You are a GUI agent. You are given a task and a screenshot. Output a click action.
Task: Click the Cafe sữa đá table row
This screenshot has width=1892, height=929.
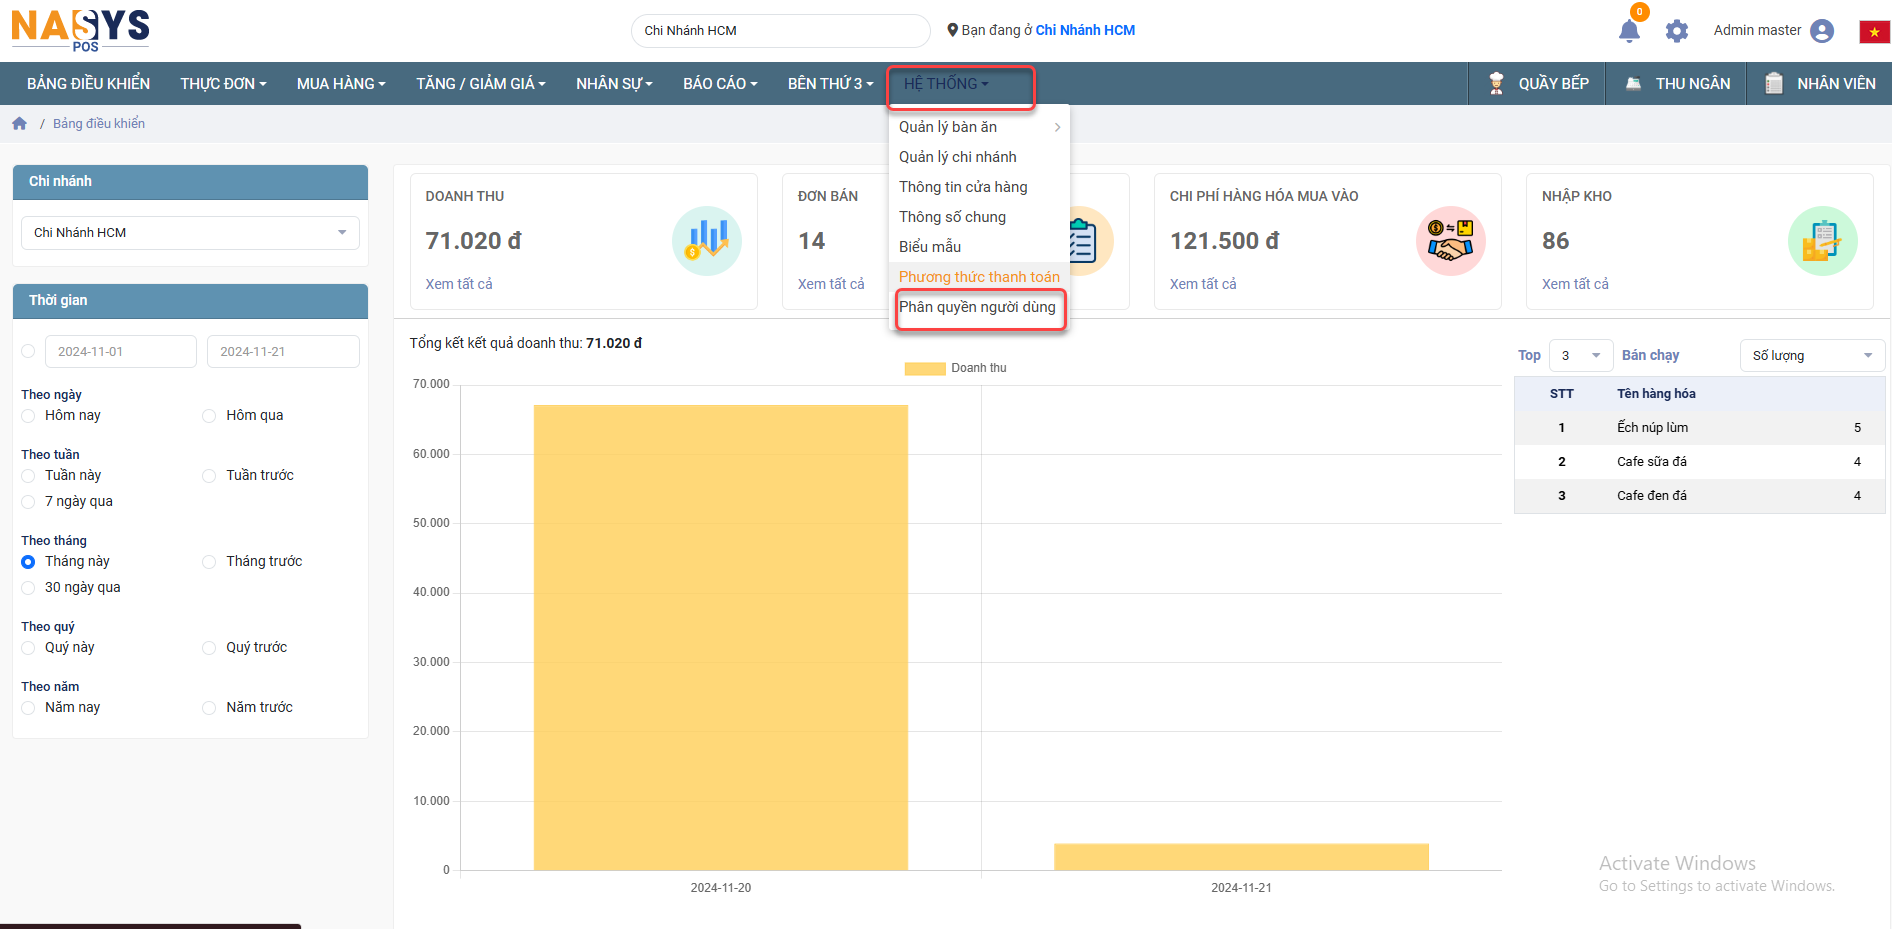click(1700, 462)
